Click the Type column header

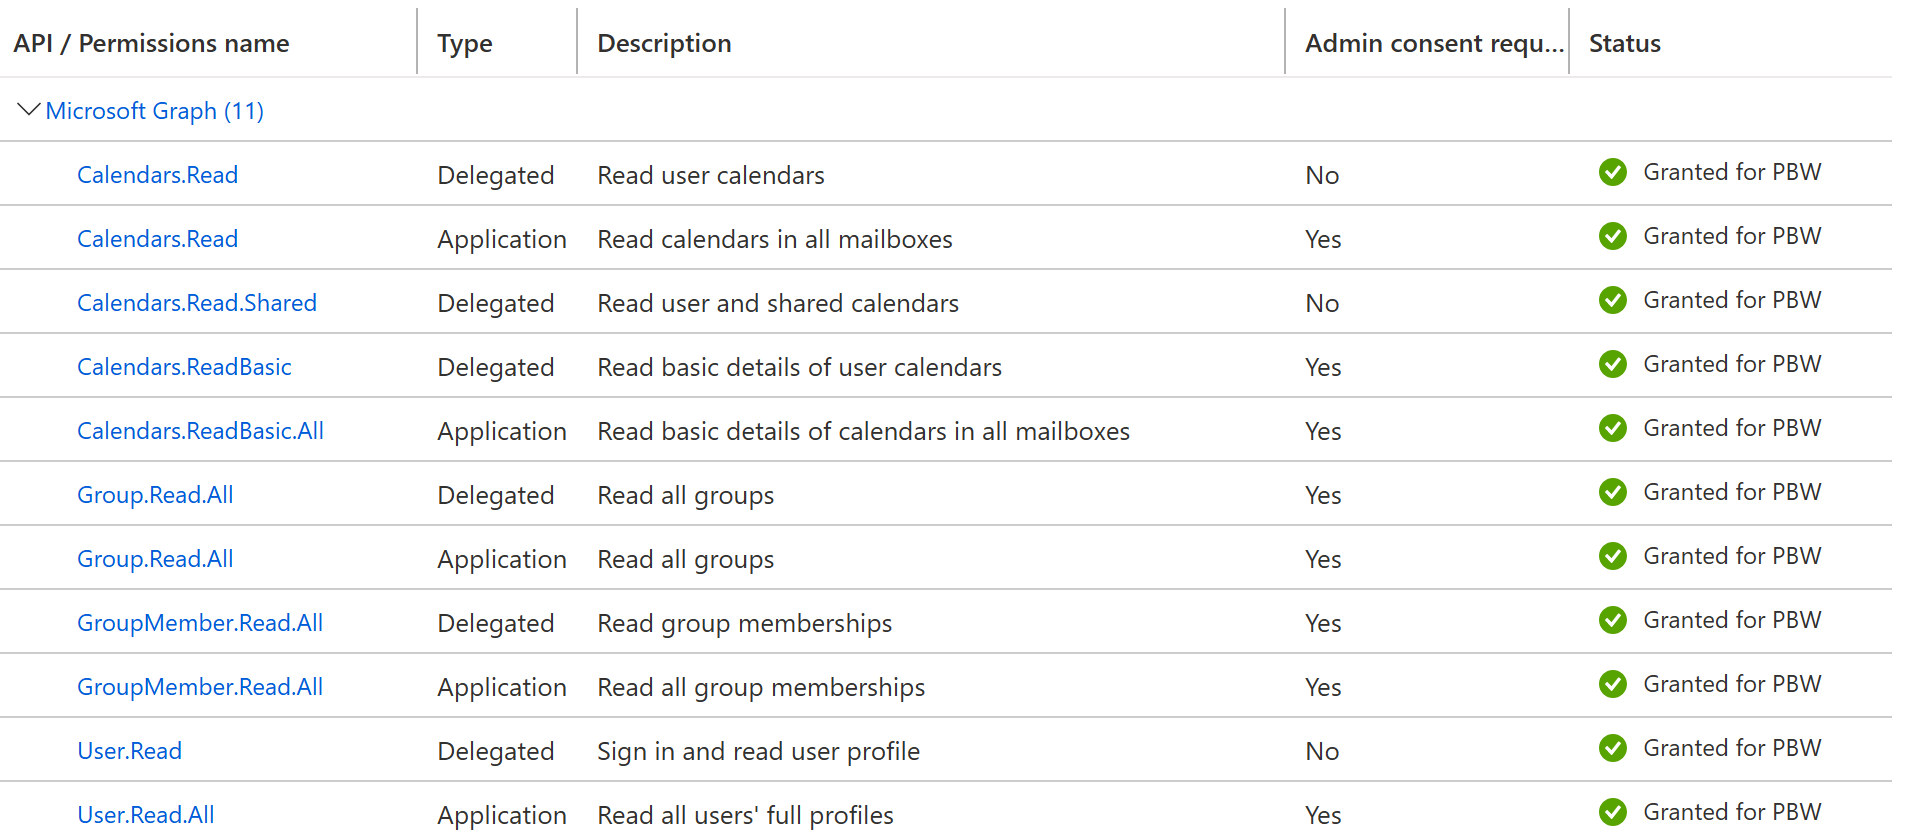pyautogui.click(x=465, y=44)
